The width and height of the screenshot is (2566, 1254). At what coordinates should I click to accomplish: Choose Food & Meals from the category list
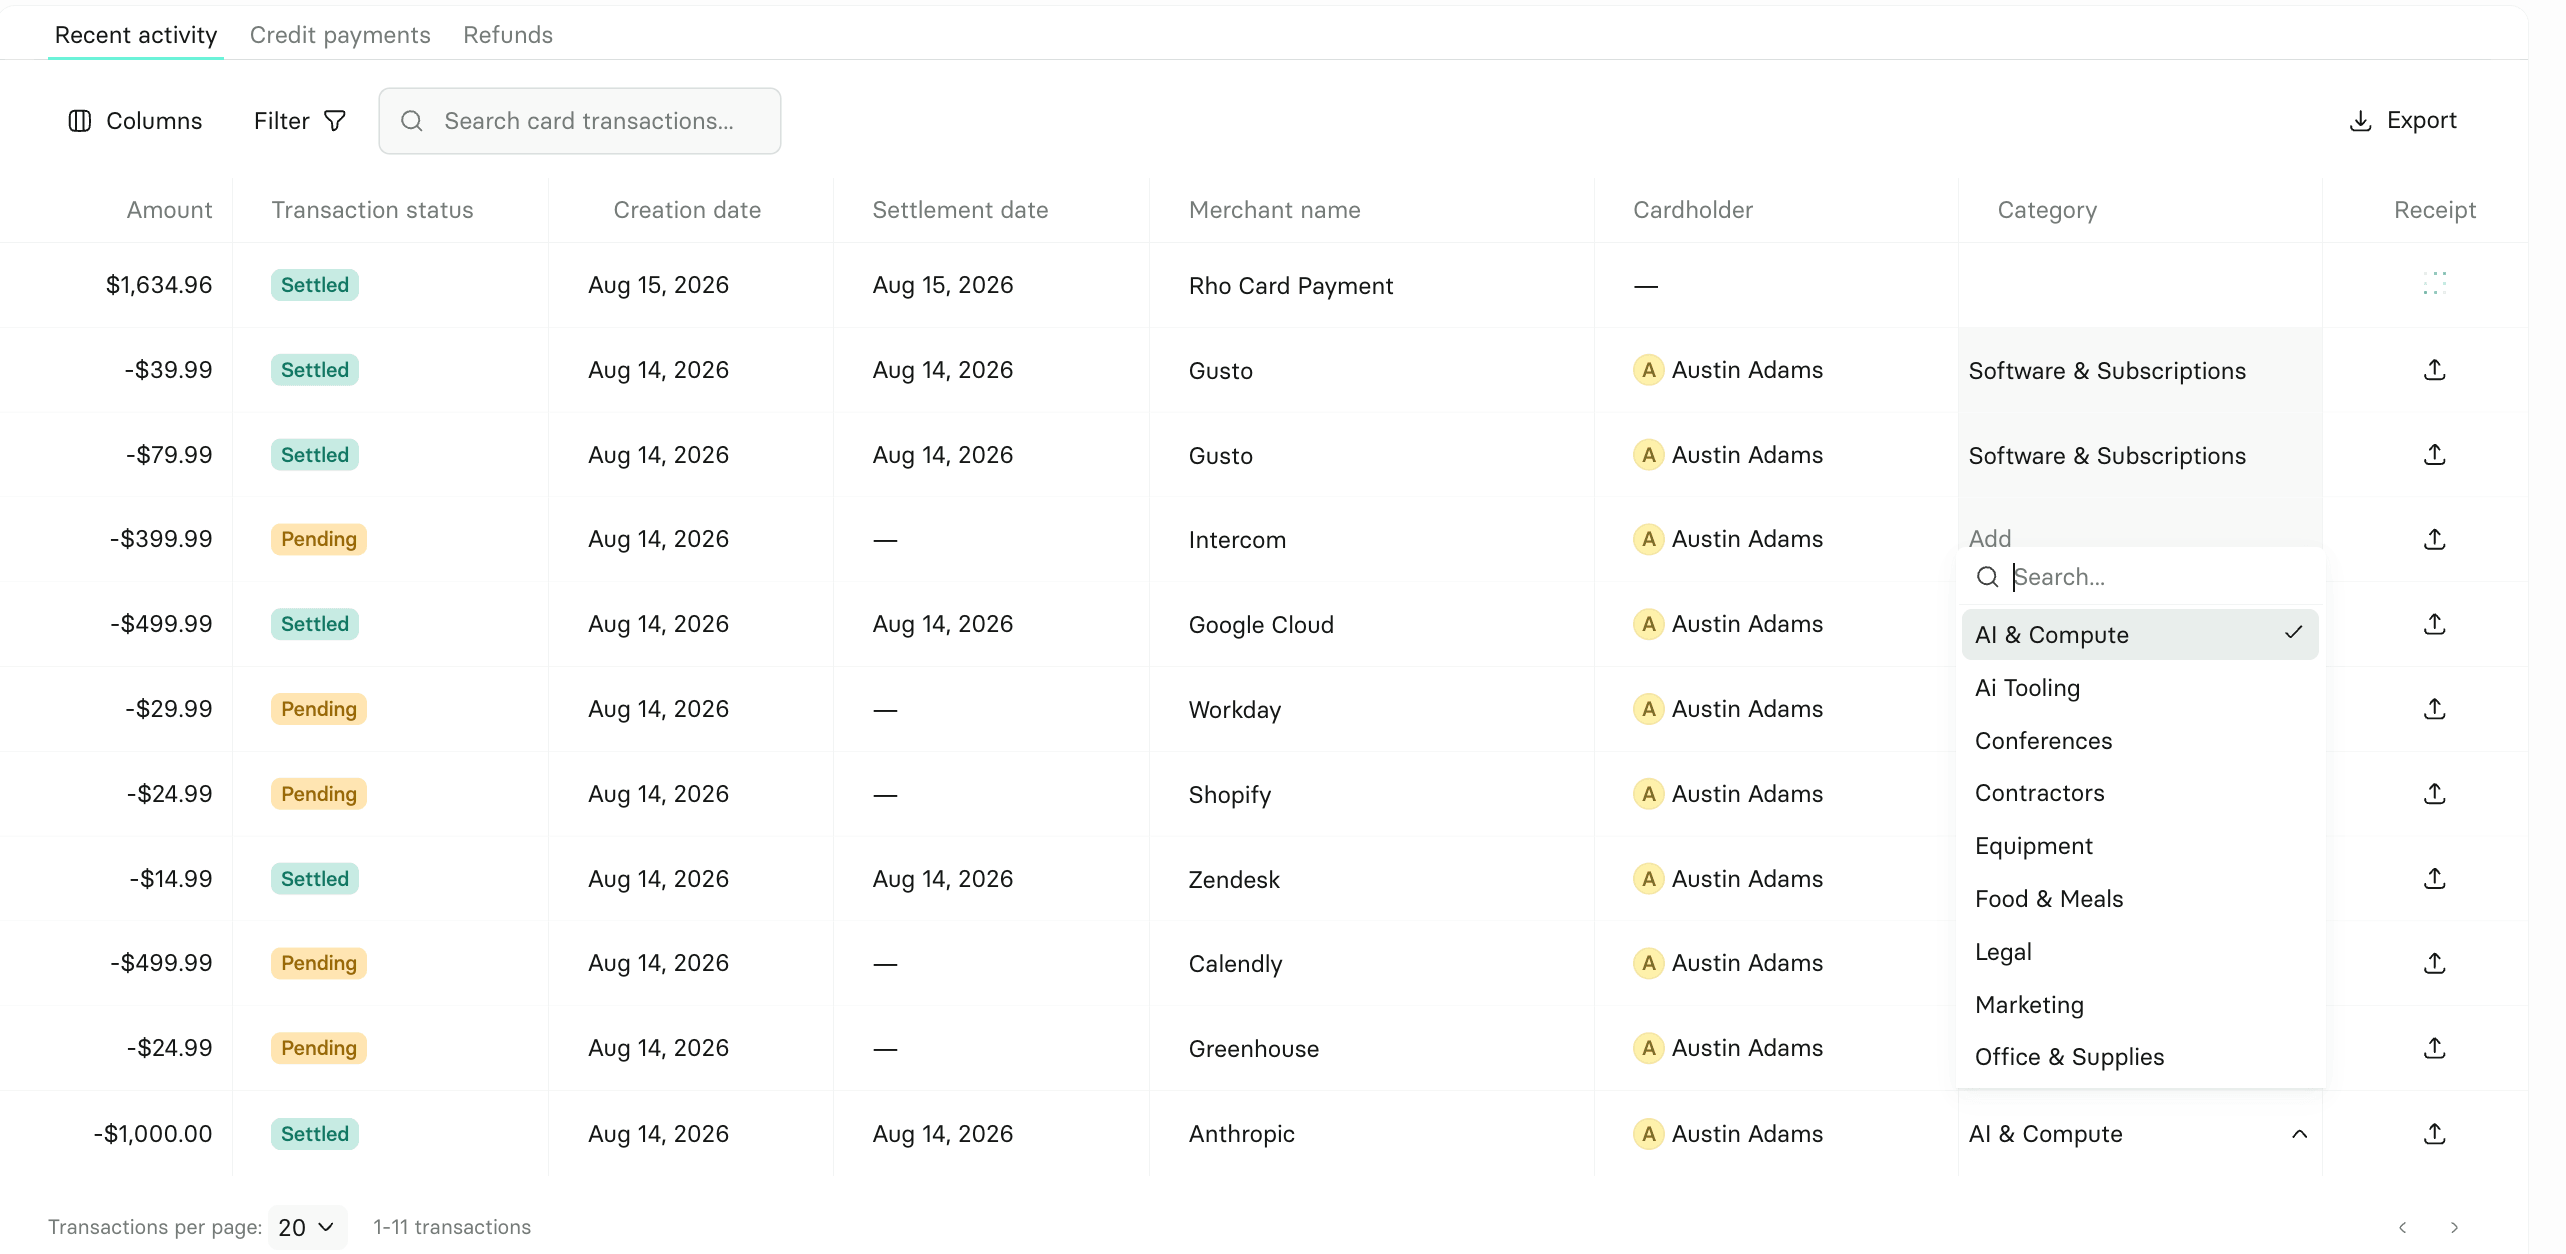pos(2140,899)
